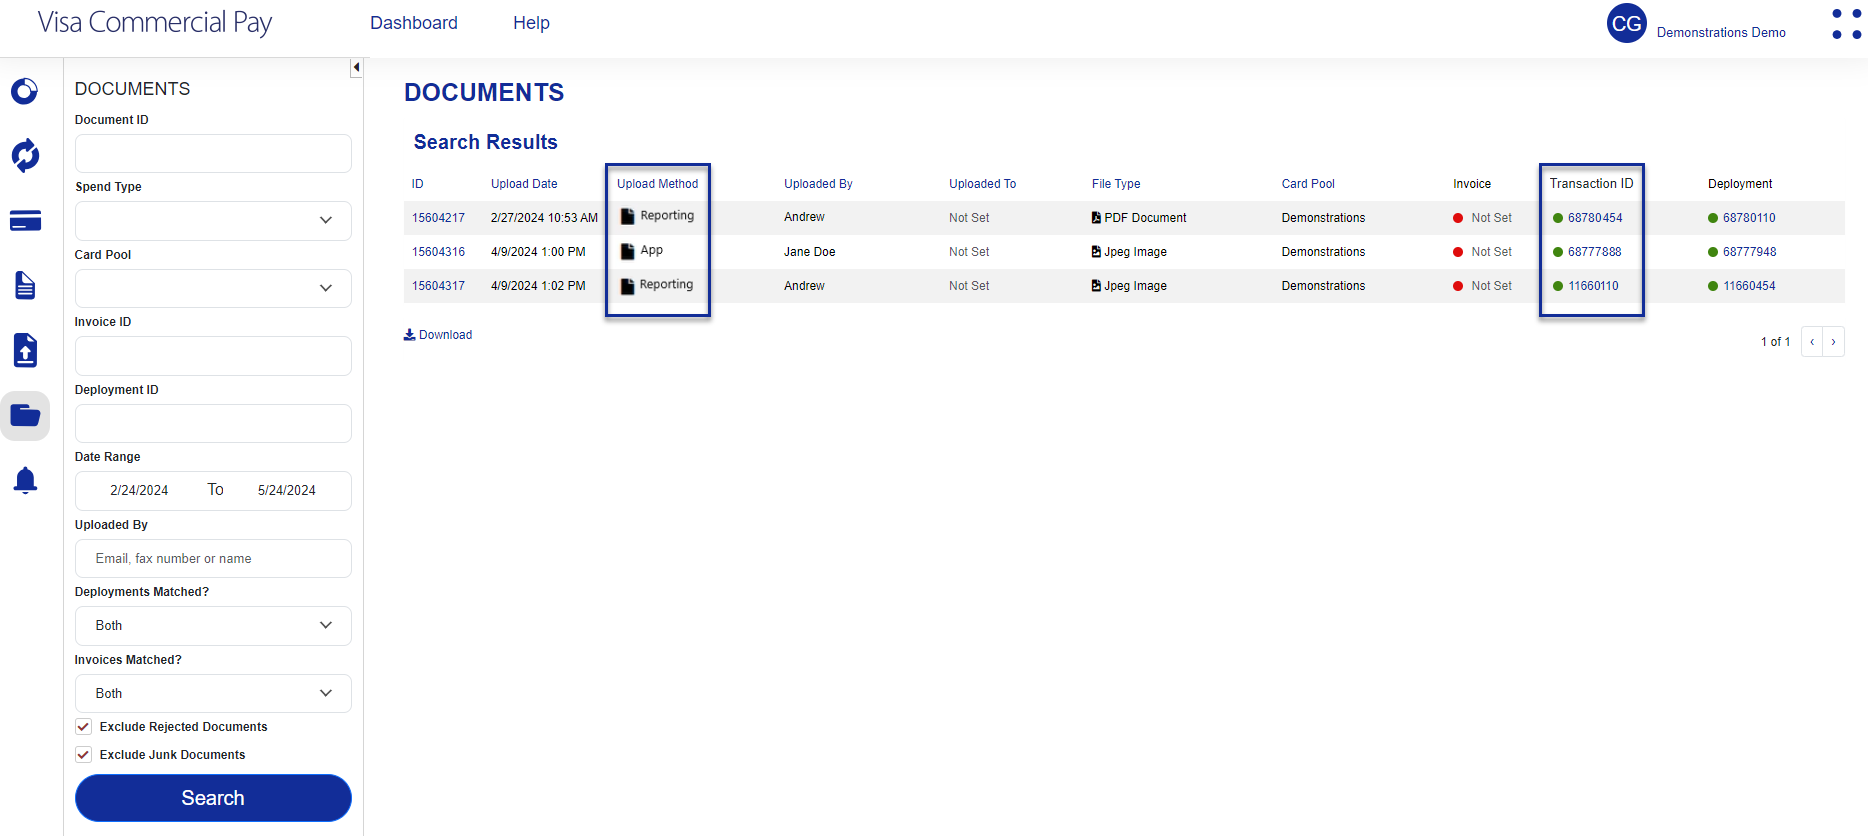
Task: Expand the Card Pool dropdown
Action: click(213, 289)
